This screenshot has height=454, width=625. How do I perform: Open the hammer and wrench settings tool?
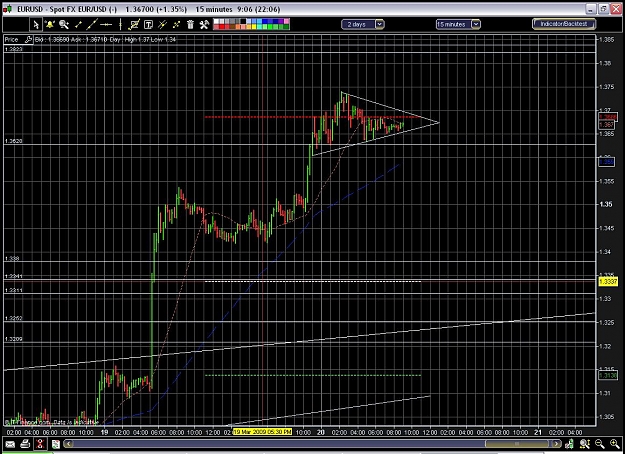point(204,25)
